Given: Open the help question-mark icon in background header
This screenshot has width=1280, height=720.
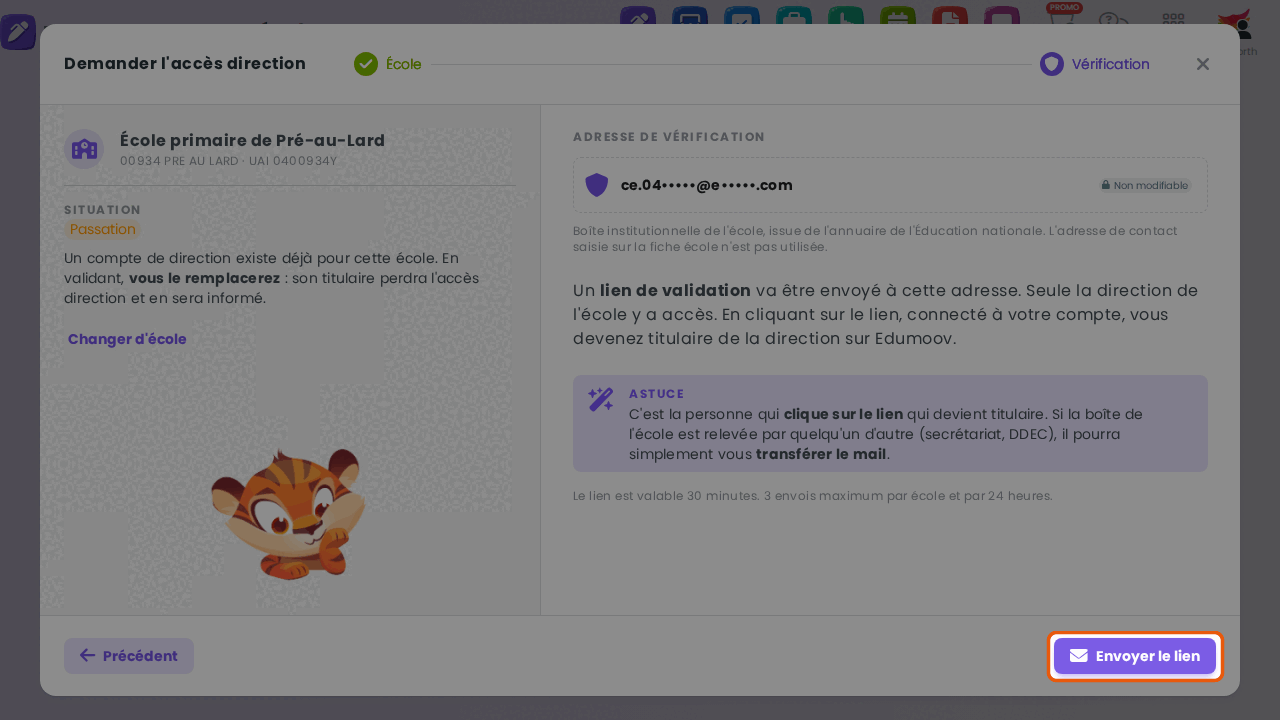Looking at the screenshot, I should (1113, 22).
